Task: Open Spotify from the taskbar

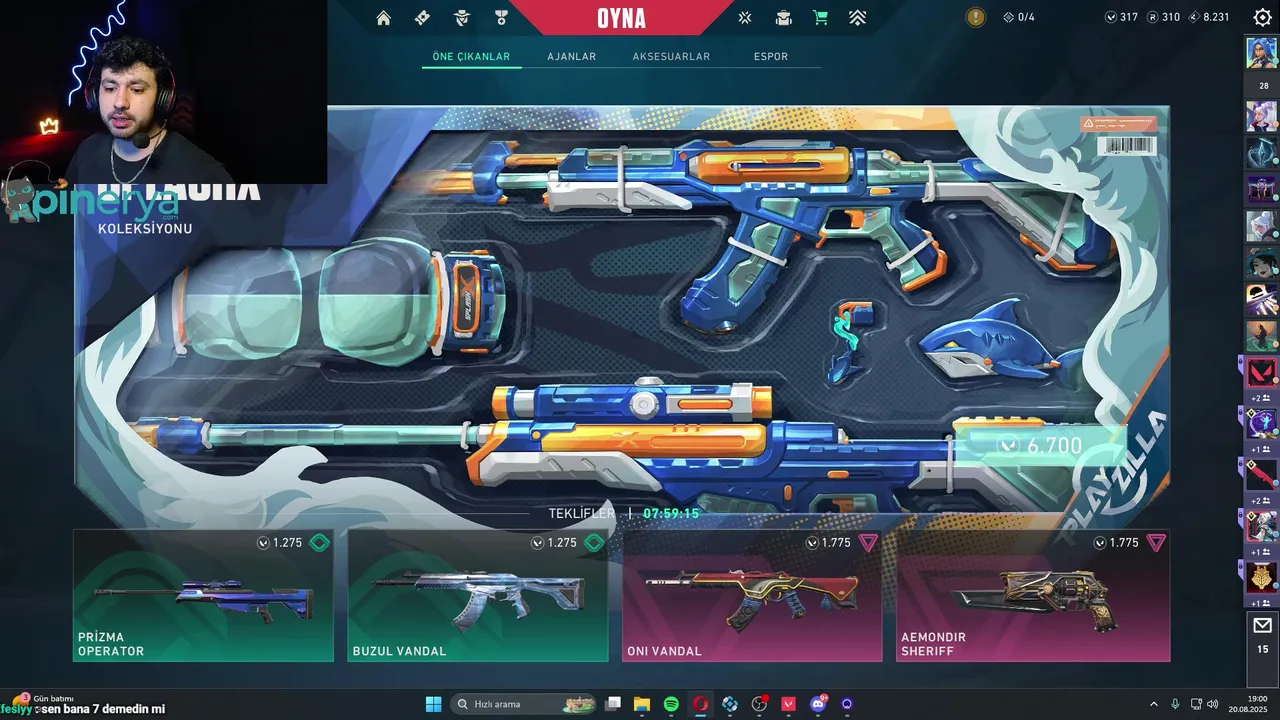Action: click(x=671, y=704)
